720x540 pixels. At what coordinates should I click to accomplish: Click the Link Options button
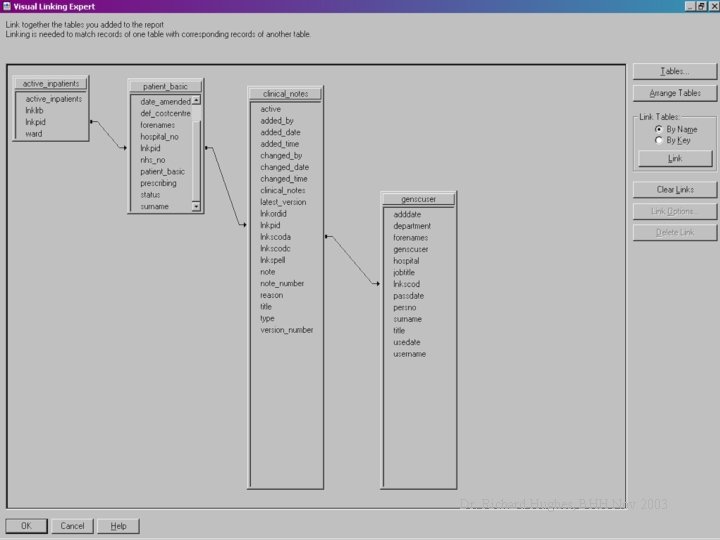click(675, 211)
